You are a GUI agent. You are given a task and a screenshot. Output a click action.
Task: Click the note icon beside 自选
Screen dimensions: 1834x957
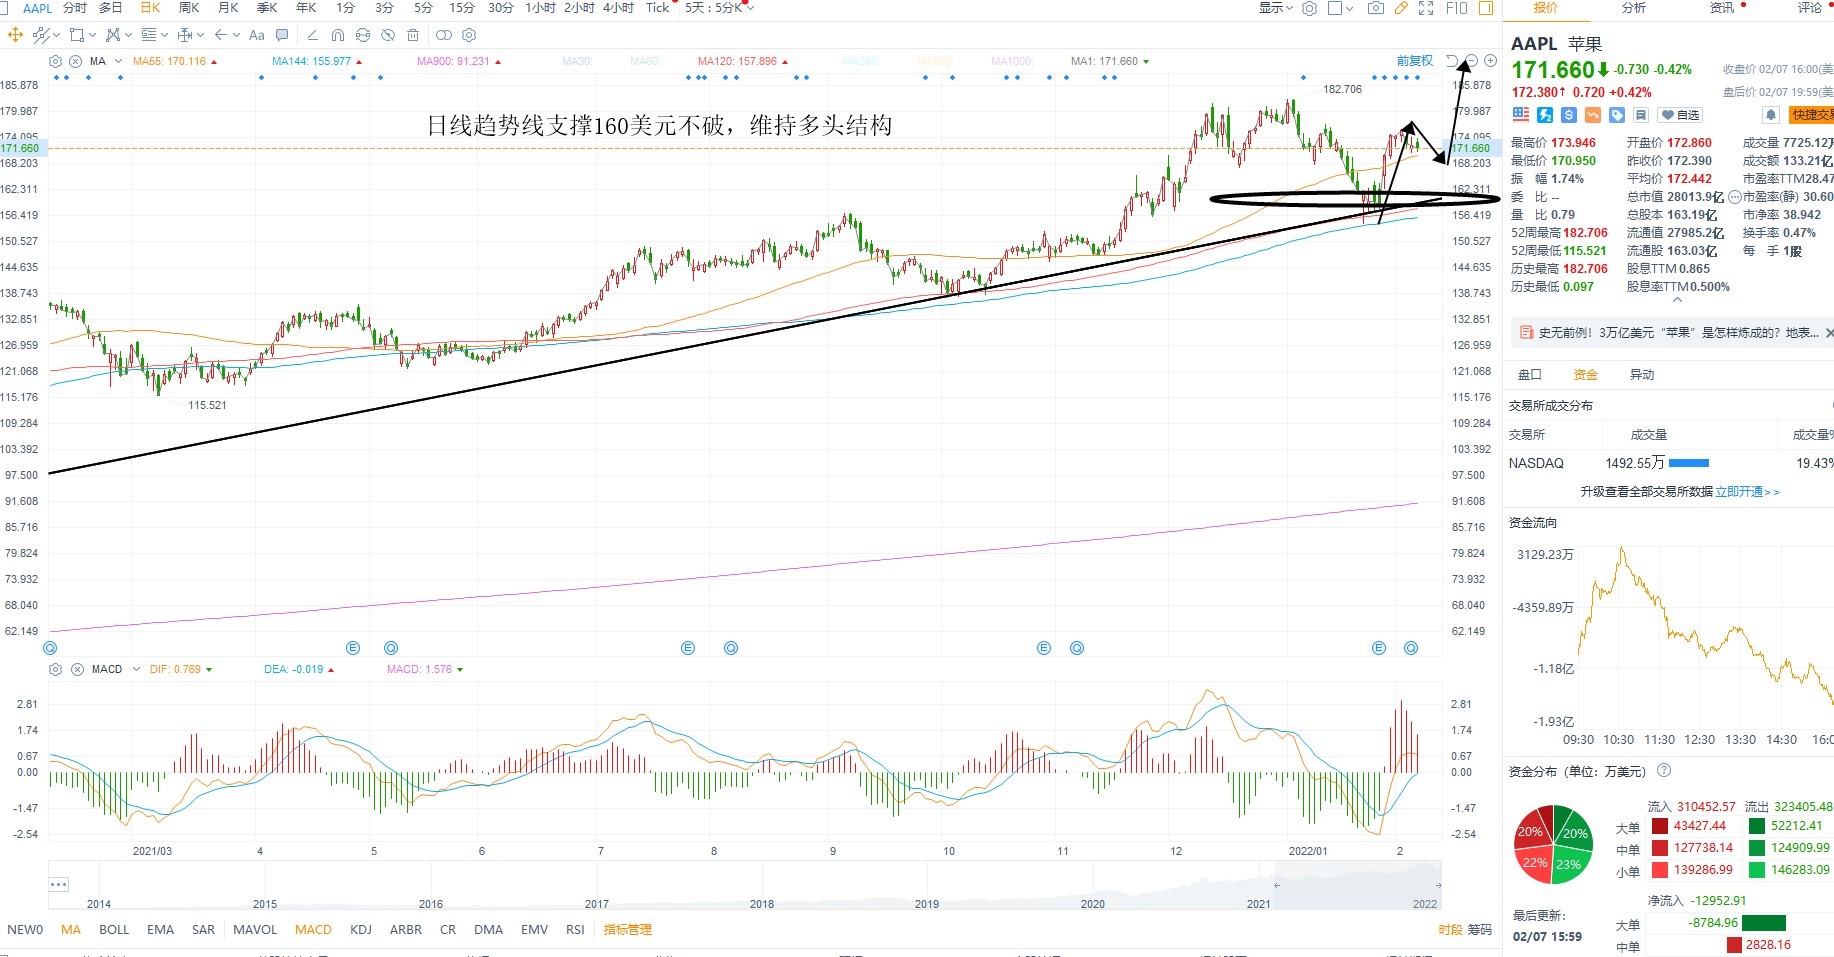(x=1641, y=115)
